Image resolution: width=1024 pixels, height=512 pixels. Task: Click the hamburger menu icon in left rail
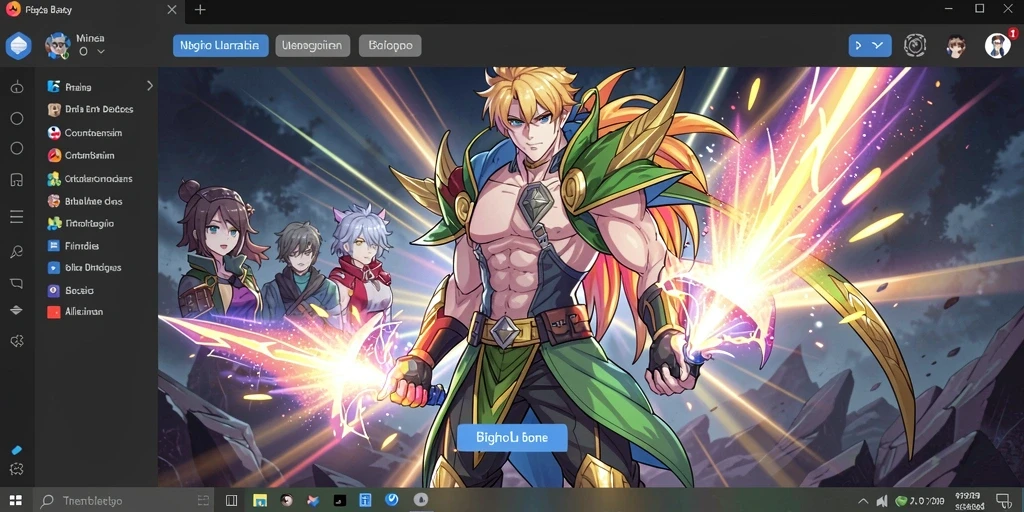17,217
